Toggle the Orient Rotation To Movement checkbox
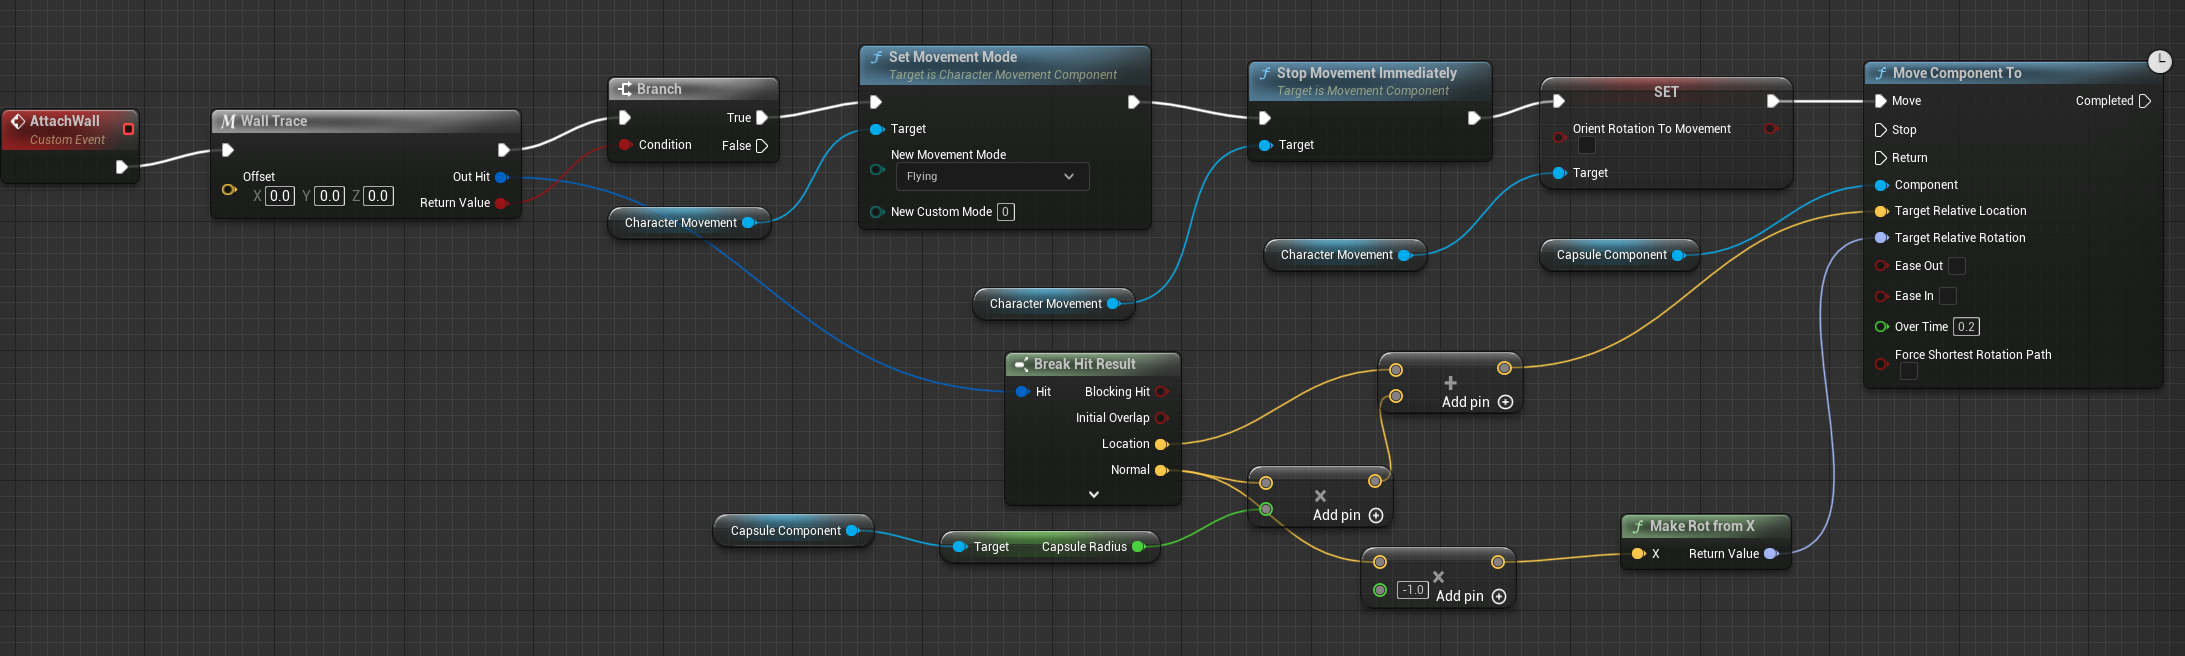 pos(1587,146)
